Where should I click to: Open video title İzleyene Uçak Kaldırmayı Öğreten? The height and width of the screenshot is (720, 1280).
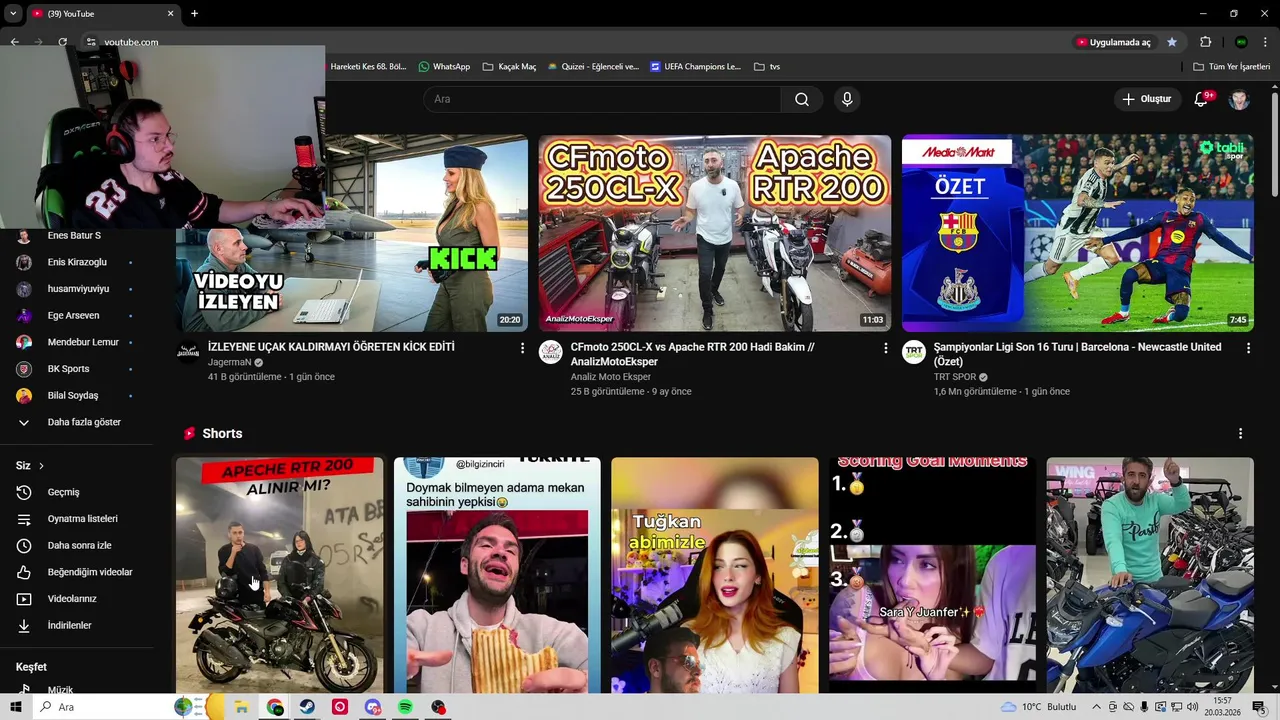coord(331,347)
